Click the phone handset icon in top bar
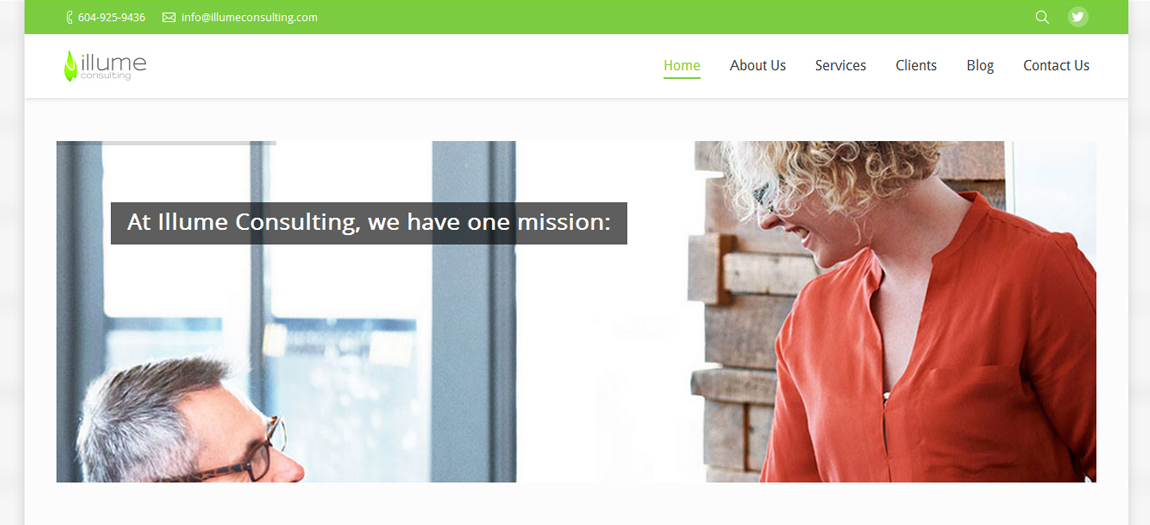 pyautogui.click(x=69, y=17)
